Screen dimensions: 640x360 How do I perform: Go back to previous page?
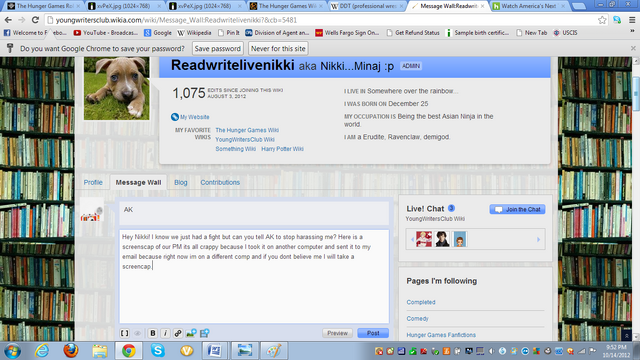tap(8, 20)
